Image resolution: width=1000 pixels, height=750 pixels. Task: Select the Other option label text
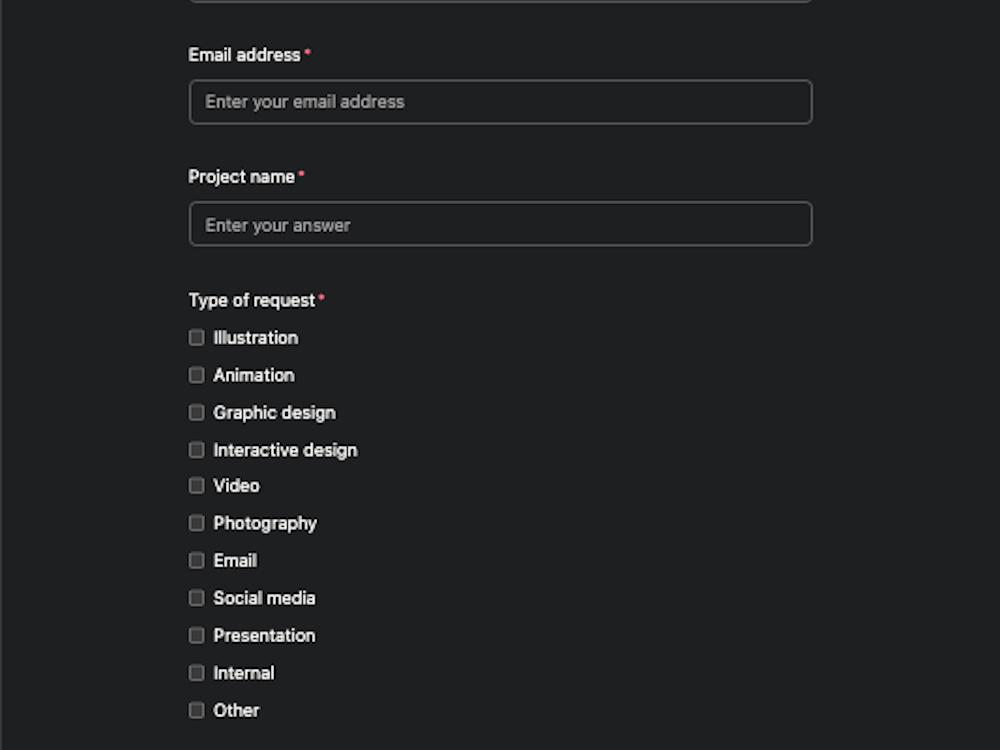236,710
